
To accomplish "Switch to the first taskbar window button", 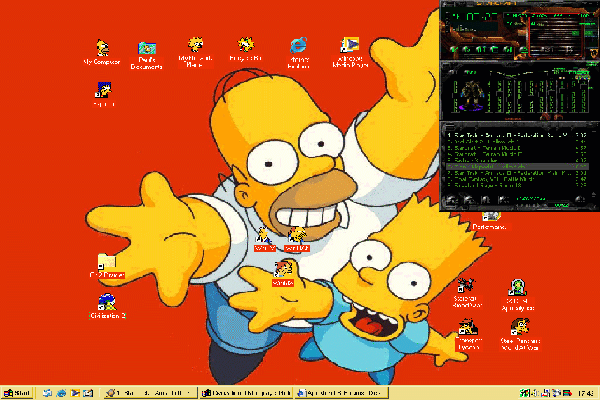I will point(150,392).
